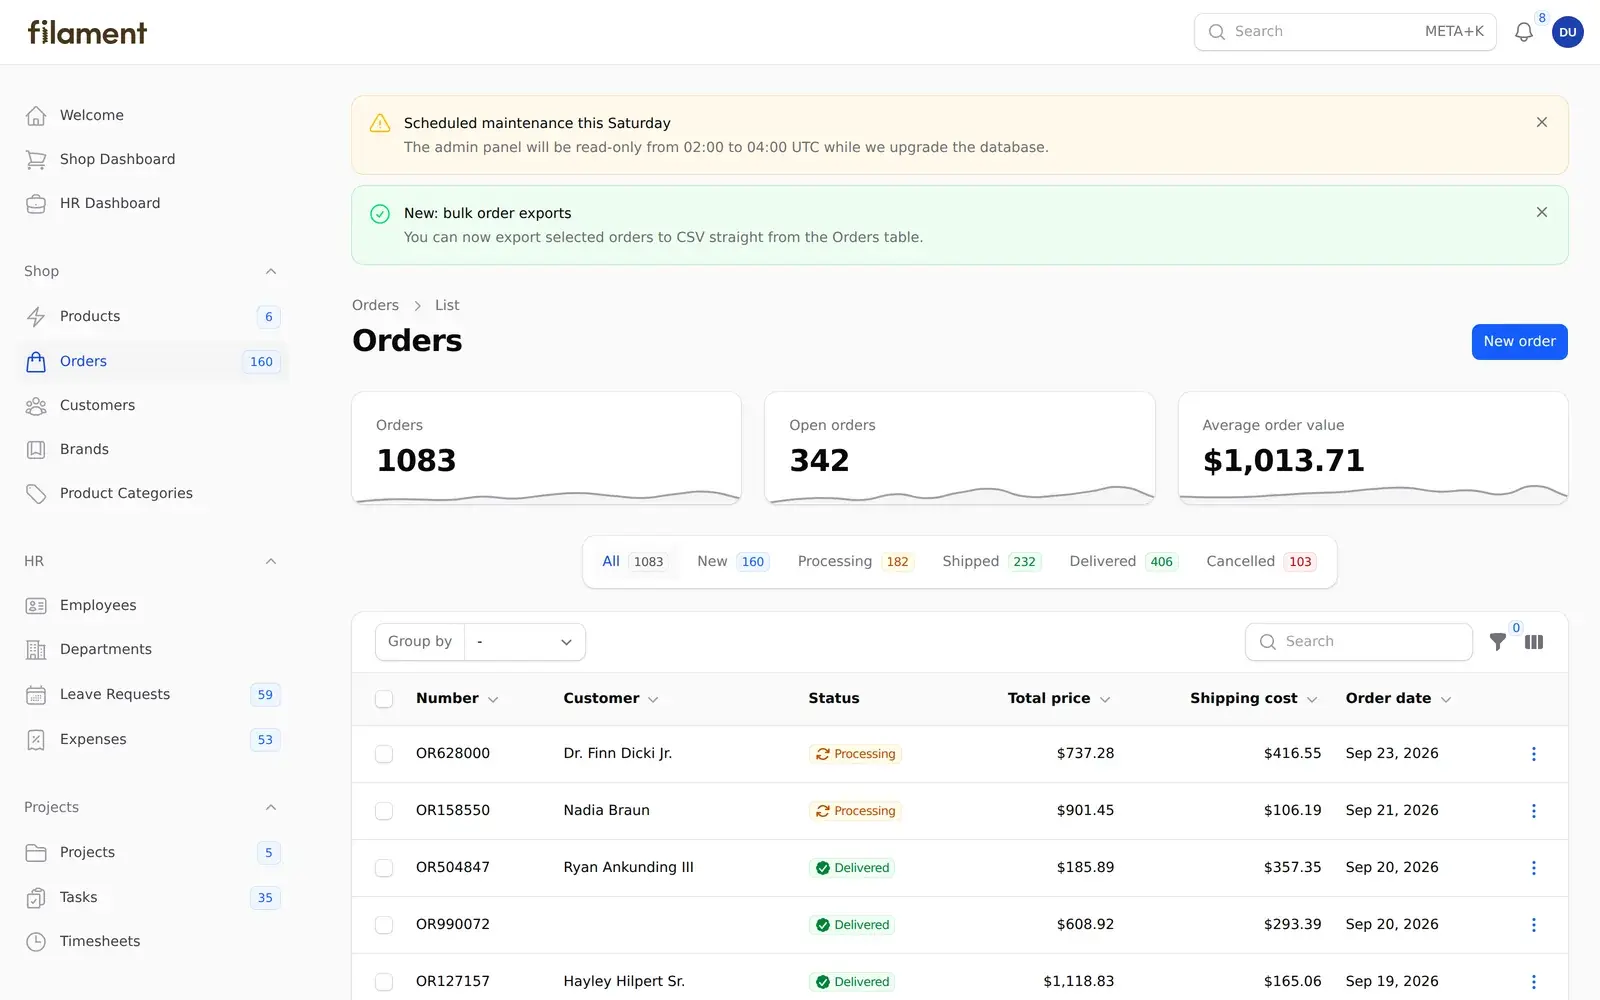Click the orders table Search field
The height and width of the screenshot is (1000, 1600).
1359,642
